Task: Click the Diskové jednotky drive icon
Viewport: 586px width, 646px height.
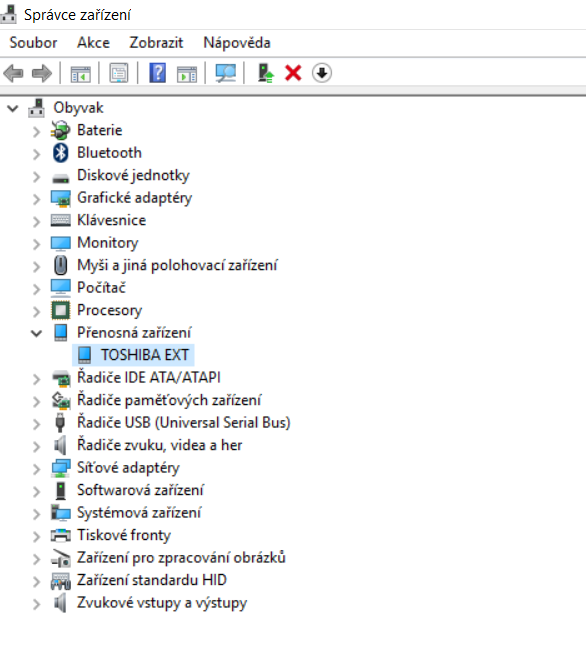Action: coord(61,178)
